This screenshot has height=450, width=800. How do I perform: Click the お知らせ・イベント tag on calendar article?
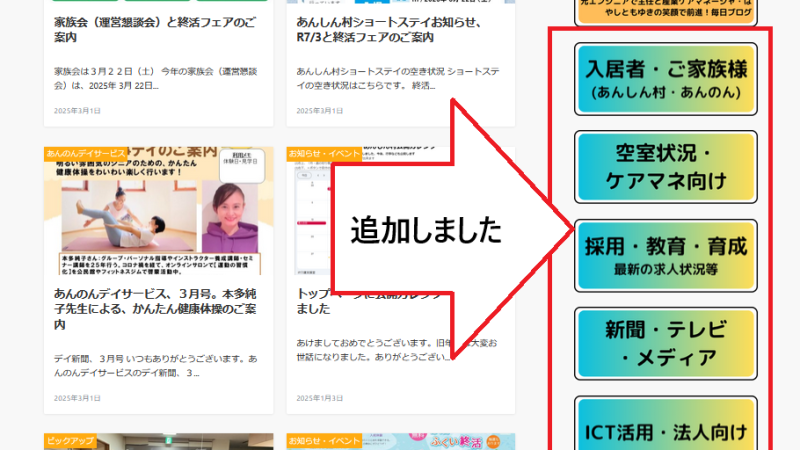pos(324,154)
